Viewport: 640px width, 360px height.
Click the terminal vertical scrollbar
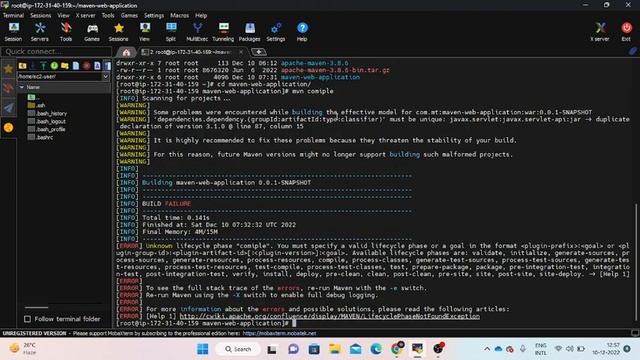636,261
